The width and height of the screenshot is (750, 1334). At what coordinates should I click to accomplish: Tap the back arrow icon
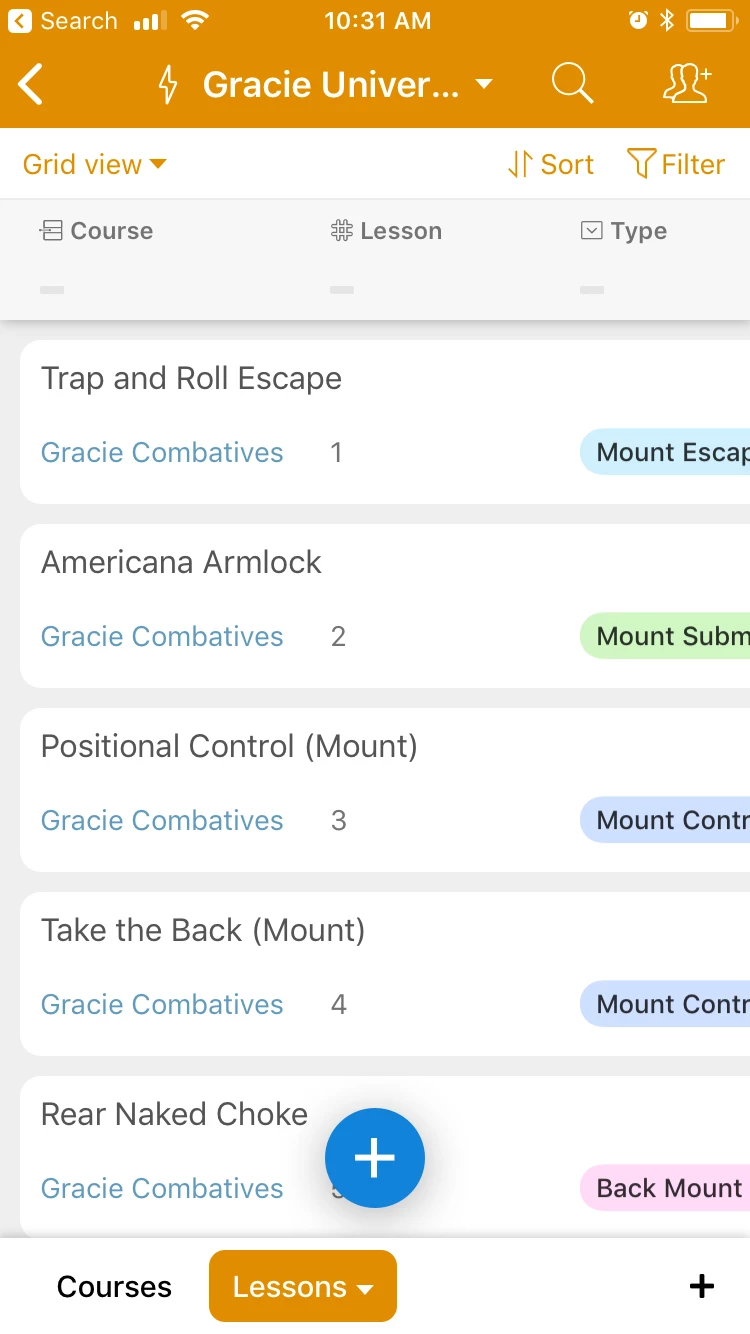click(x=31, y=85)
